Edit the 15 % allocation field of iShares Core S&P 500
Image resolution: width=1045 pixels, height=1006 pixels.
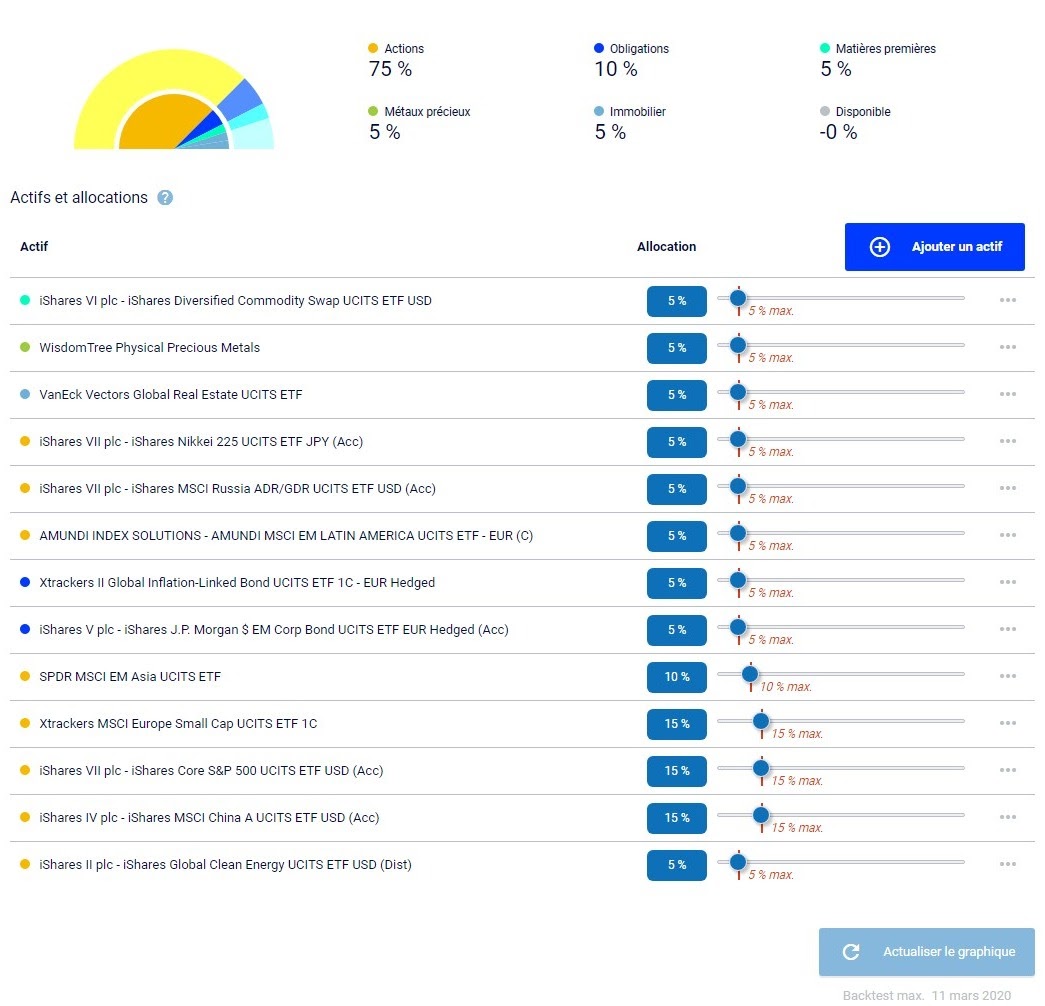676,771
